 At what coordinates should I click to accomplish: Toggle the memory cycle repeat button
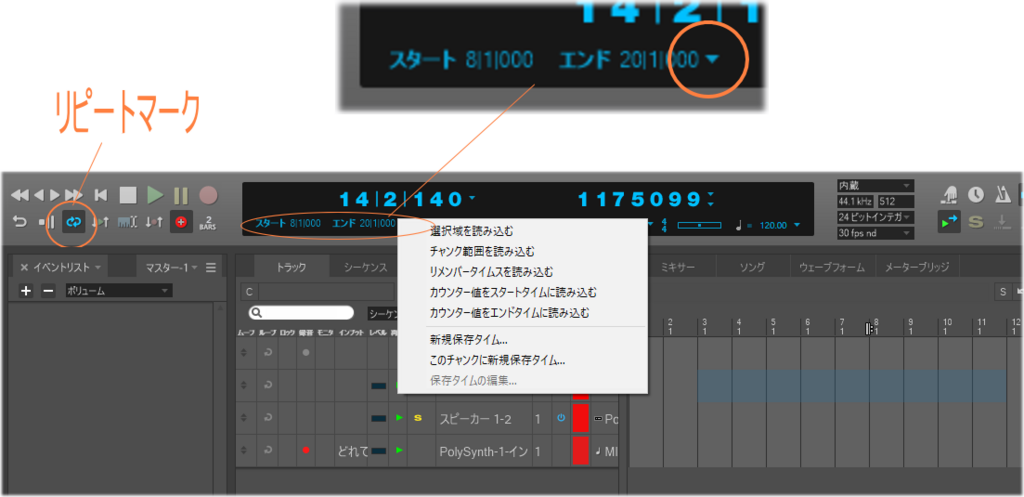click(x=73, y=222)
